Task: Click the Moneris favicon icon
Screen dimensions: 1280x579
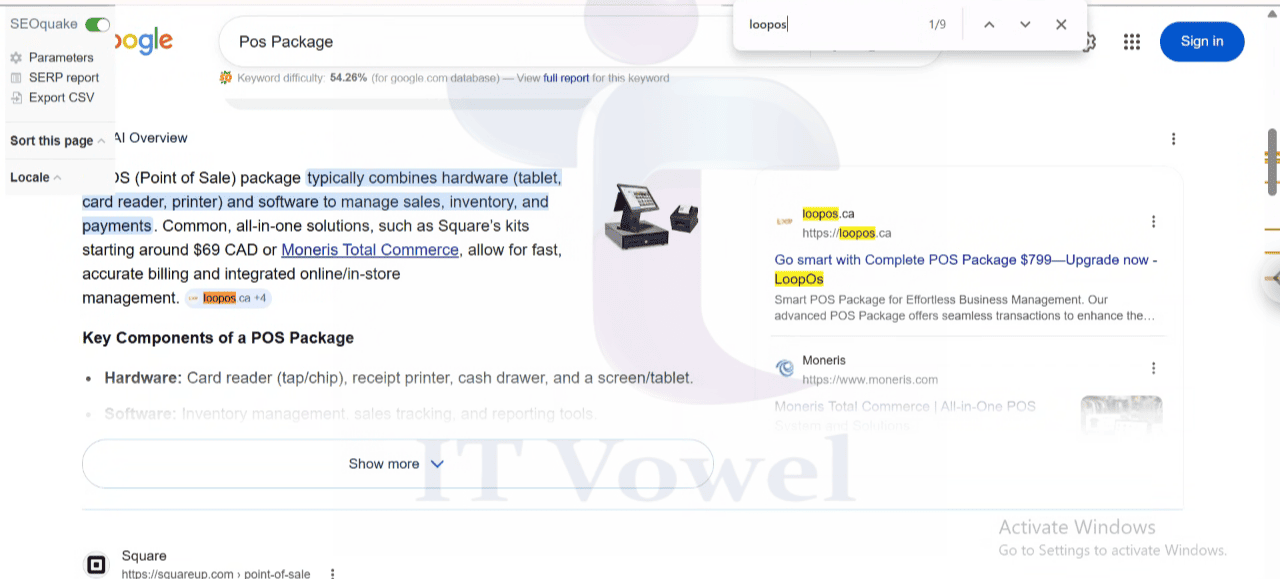Action: coord(785,368)
